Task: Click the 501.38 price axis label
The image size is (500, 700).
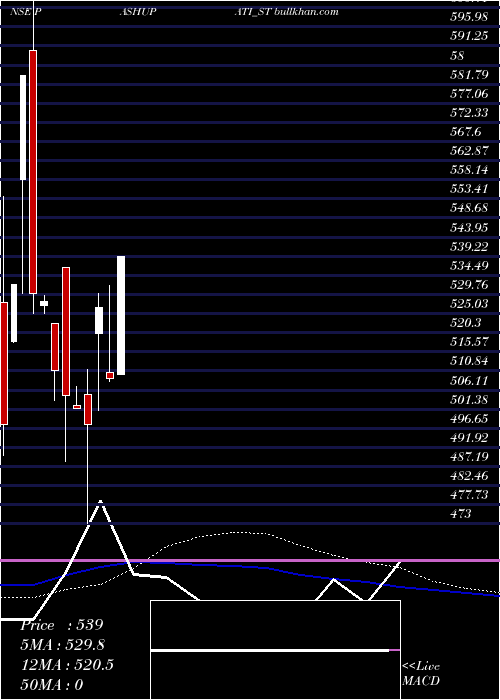Action: click(469, 400)
